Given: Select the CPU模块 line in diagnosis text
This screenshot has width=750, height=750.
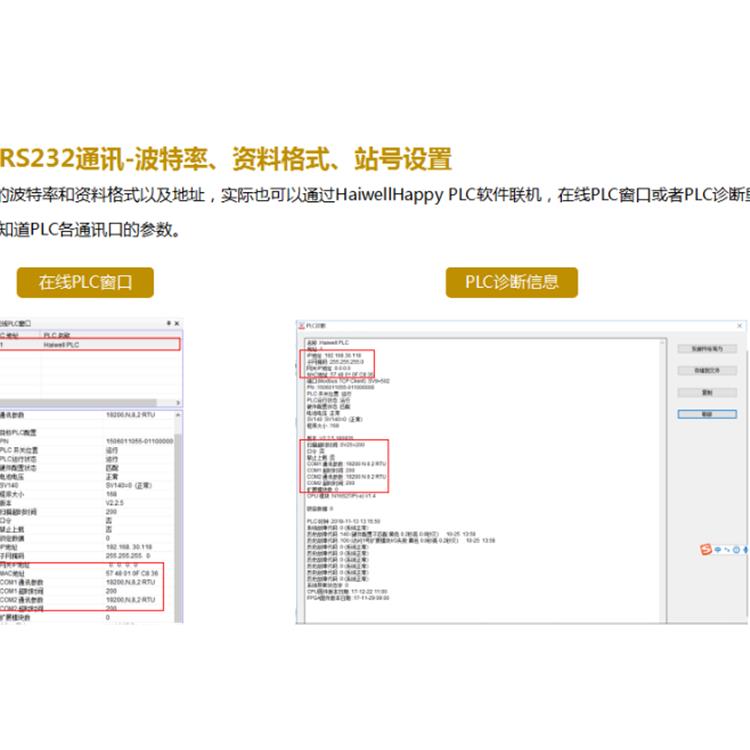Looking at the screenshot, I should [341, 496].
